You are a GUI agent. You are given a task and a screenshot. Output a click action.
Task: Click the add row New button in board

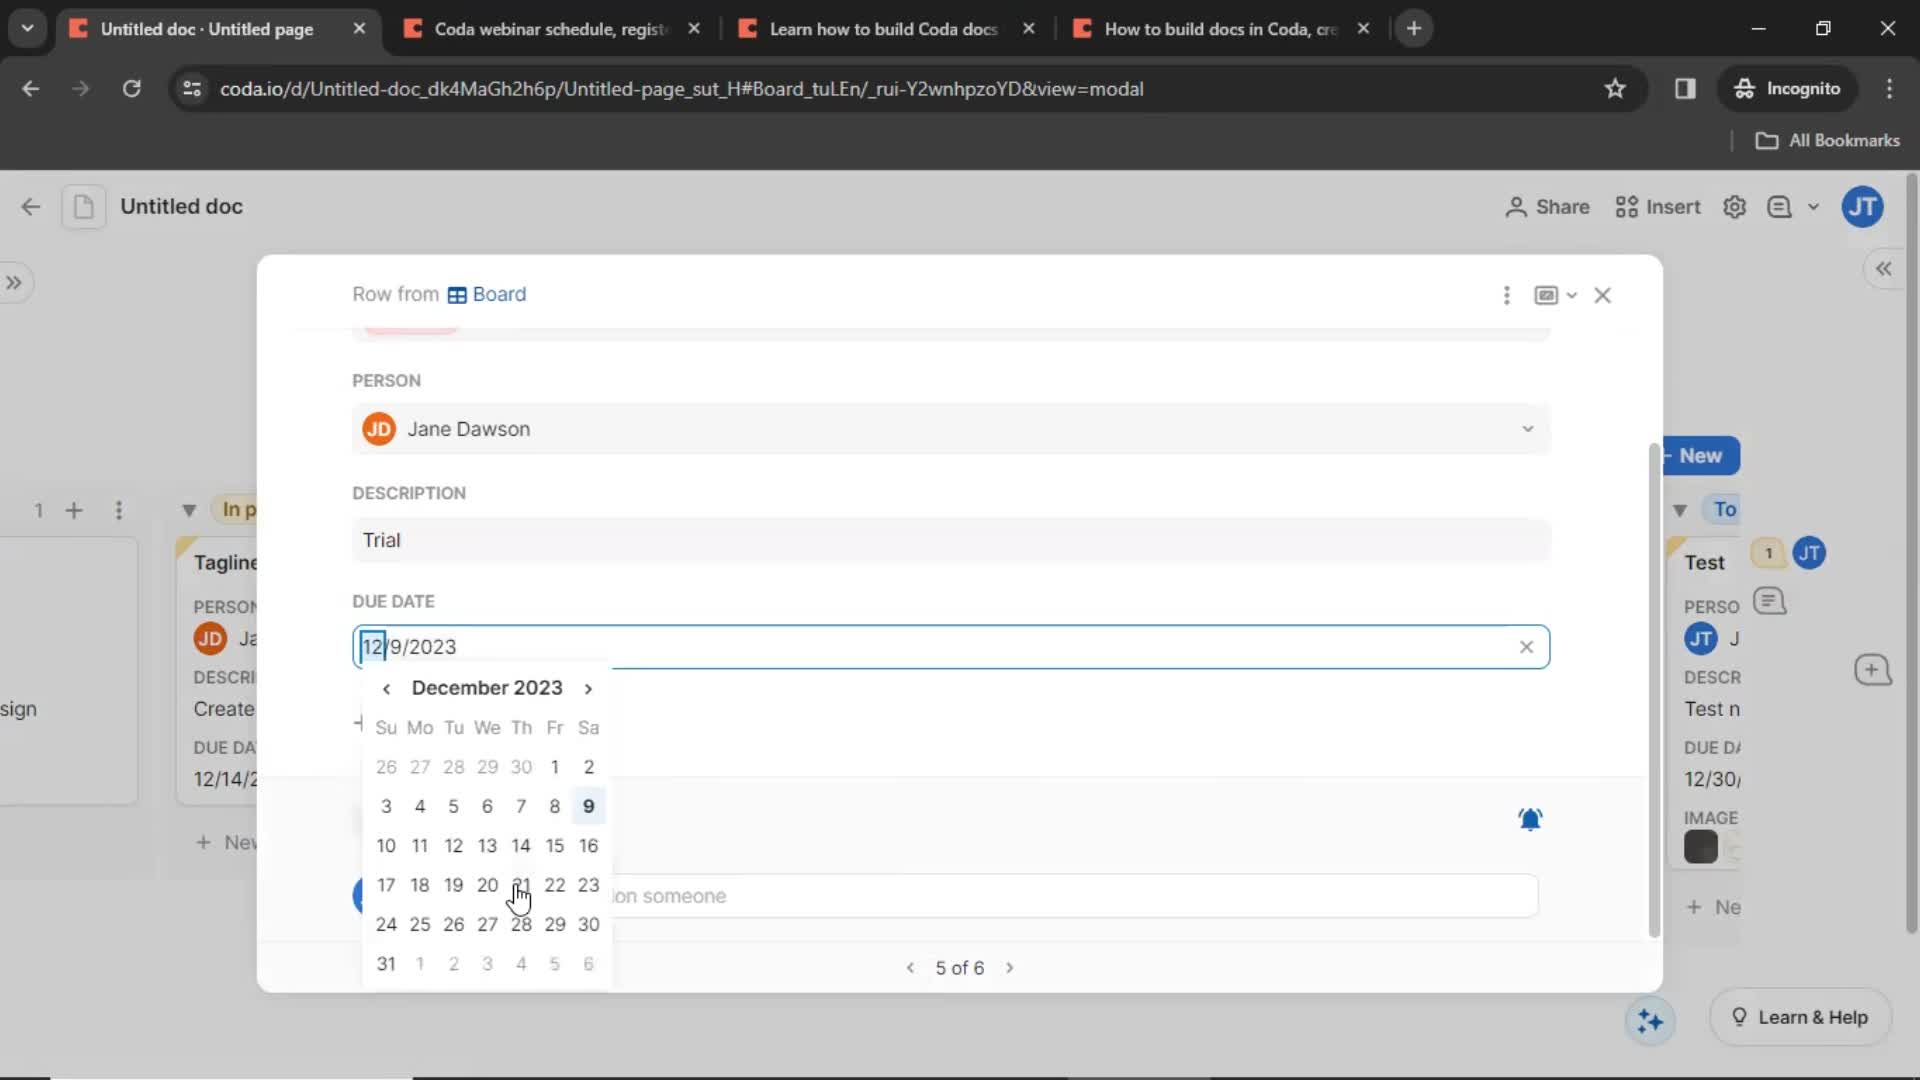click(x=1700, y=455)
